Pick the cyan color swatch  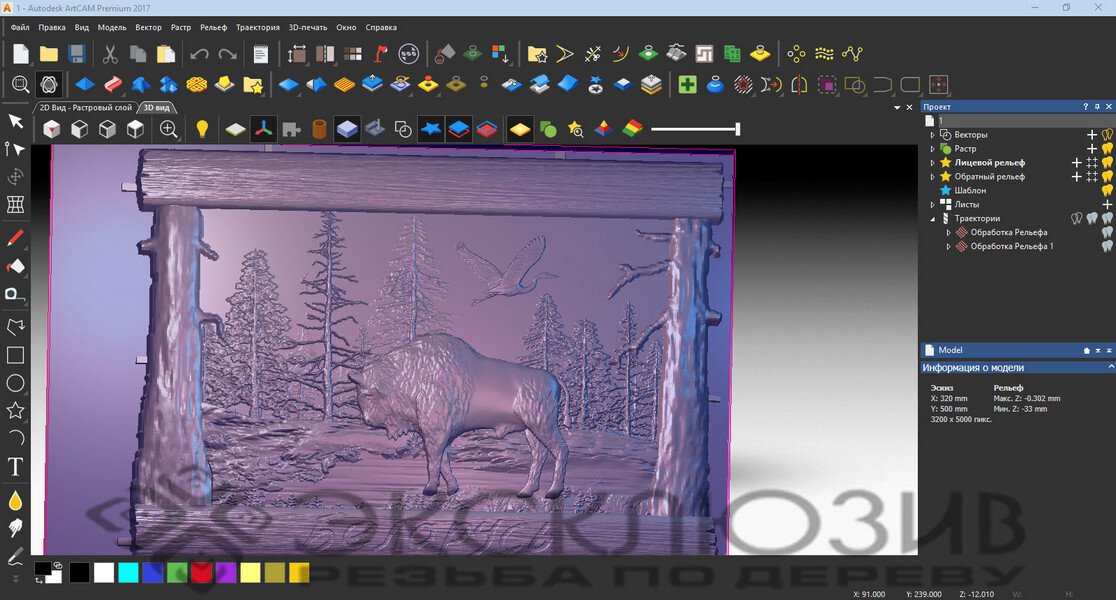(128, 573)
